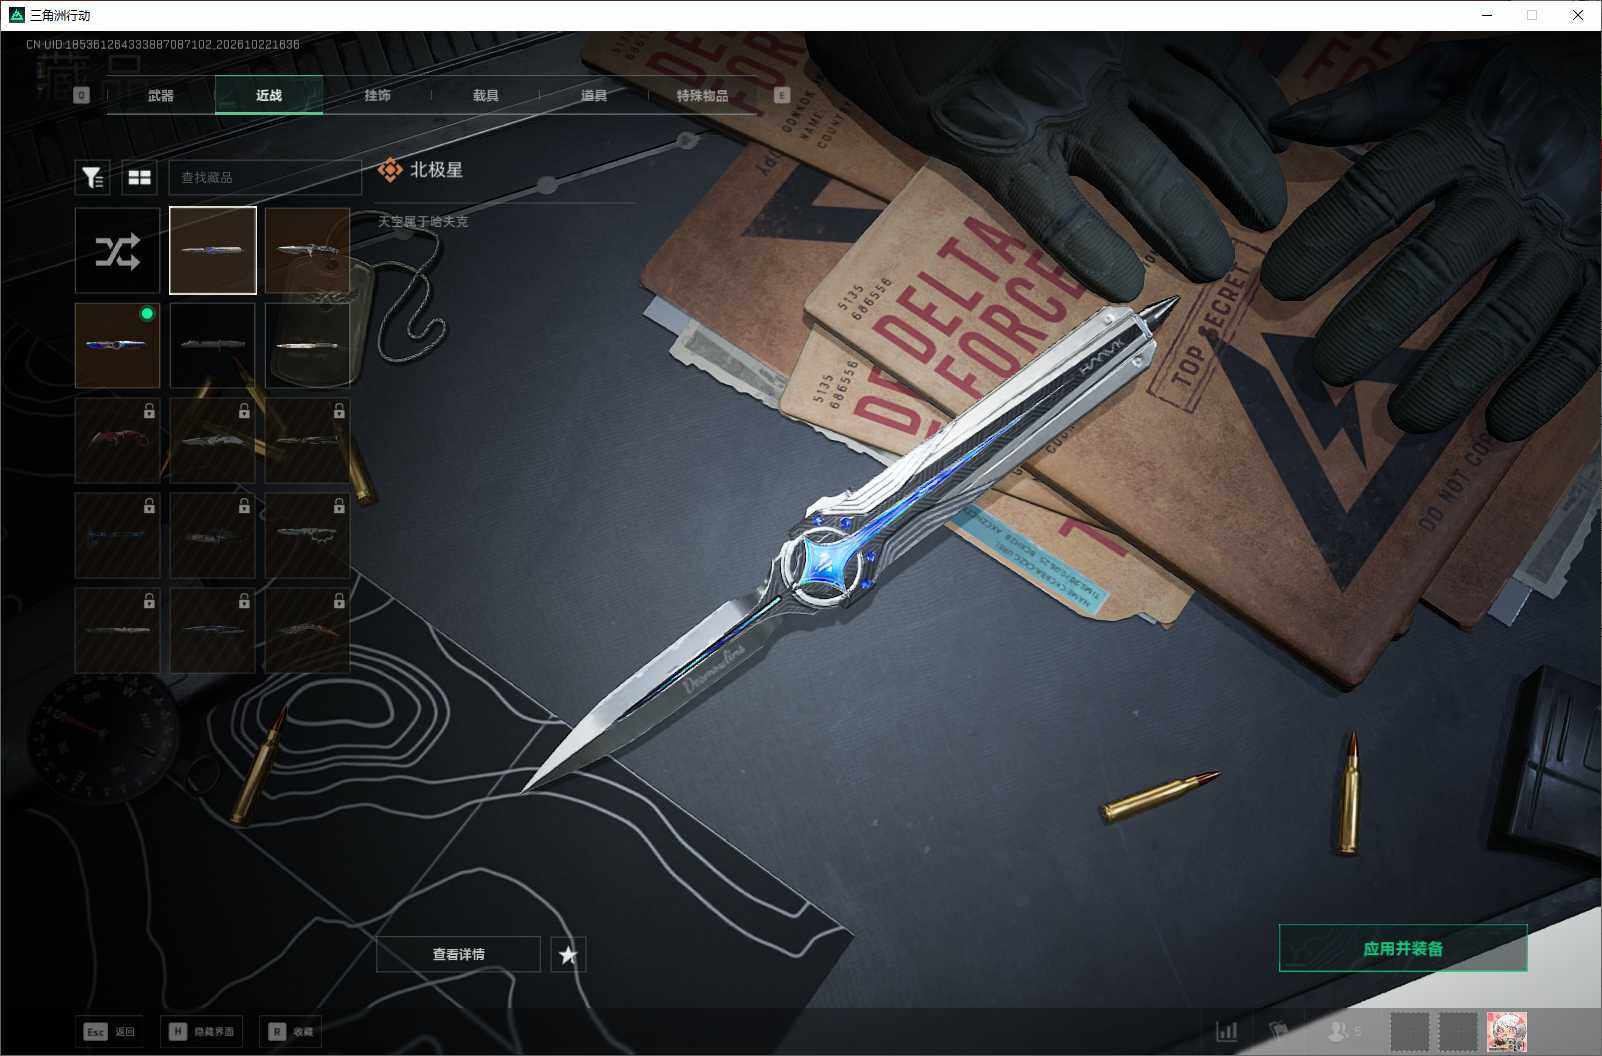Screen dimensions: 1602x1056
Task: Click the Esc 返回 back key
Action: (x=109, y=1031)
